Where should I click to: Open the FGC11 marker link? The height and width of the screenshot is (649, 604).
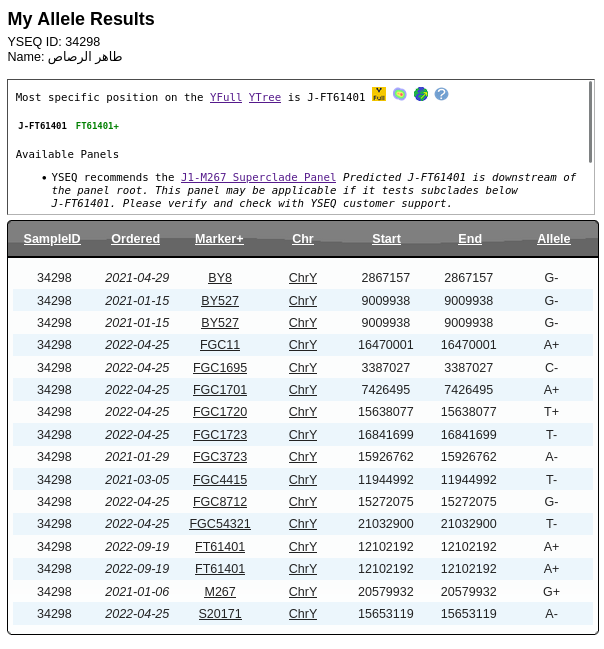point(220,345)
